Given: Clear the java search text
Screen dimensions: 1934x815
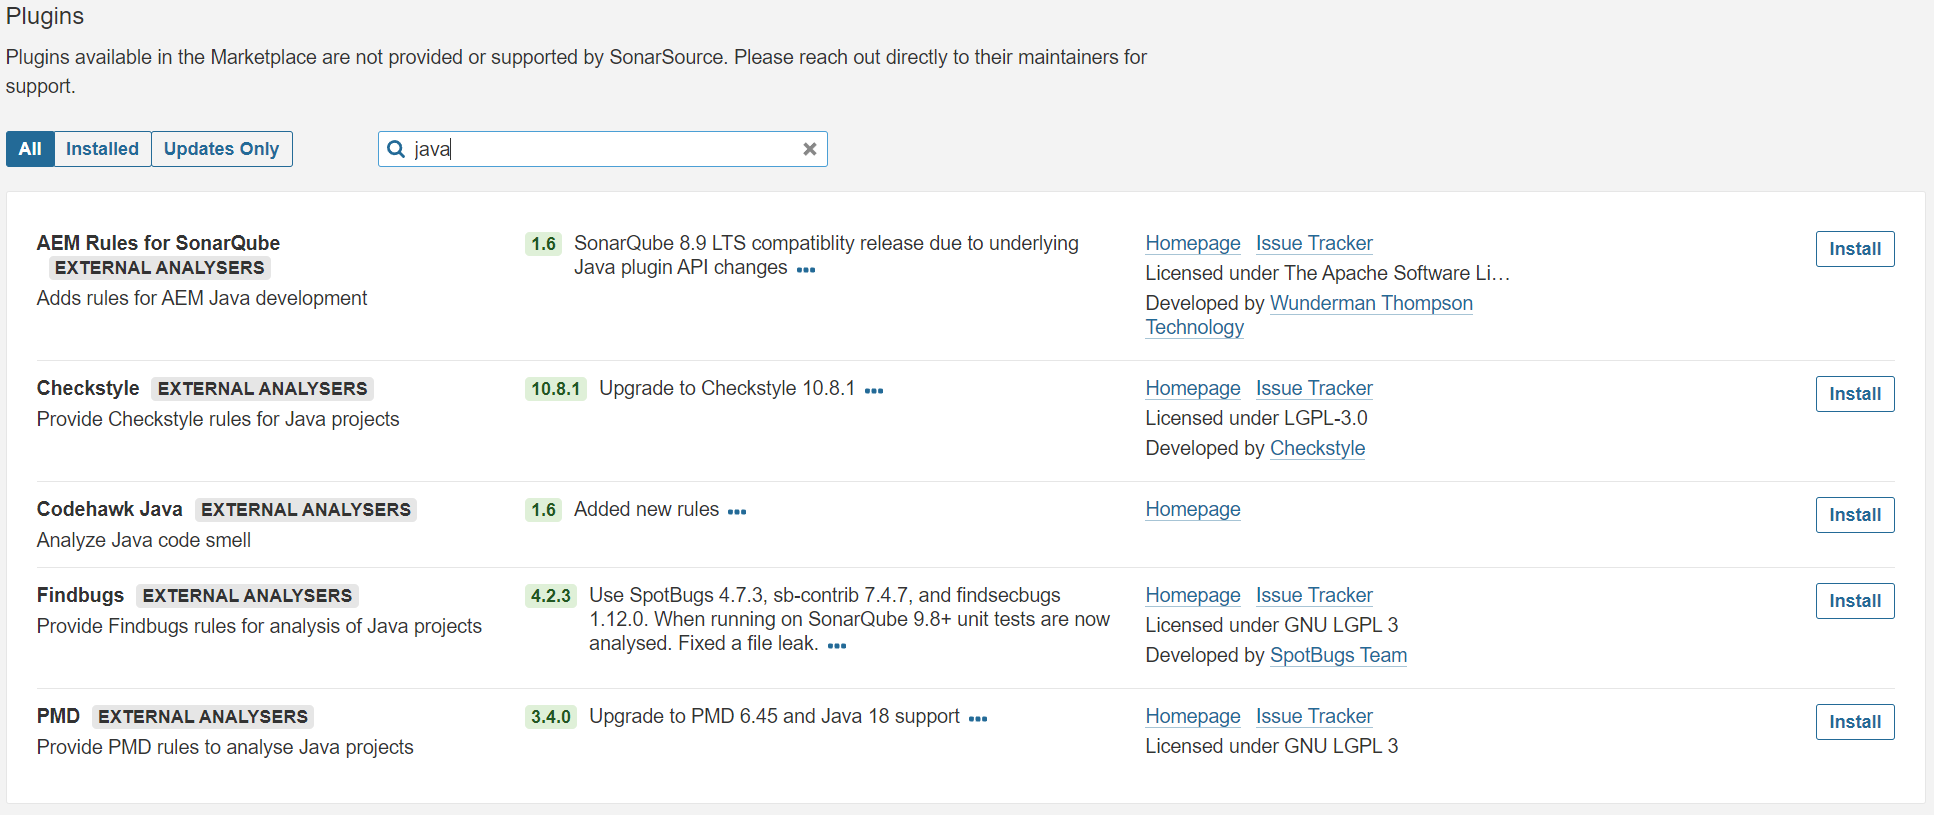Looking at the screenshot, I should (x=810, y=149).
